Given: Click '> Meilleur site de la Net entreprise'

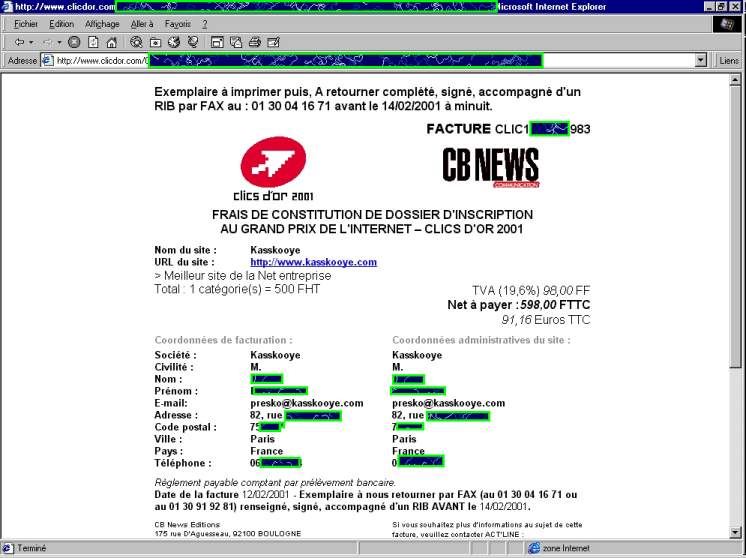Looking at the screenshot, I should pos(243,275).
